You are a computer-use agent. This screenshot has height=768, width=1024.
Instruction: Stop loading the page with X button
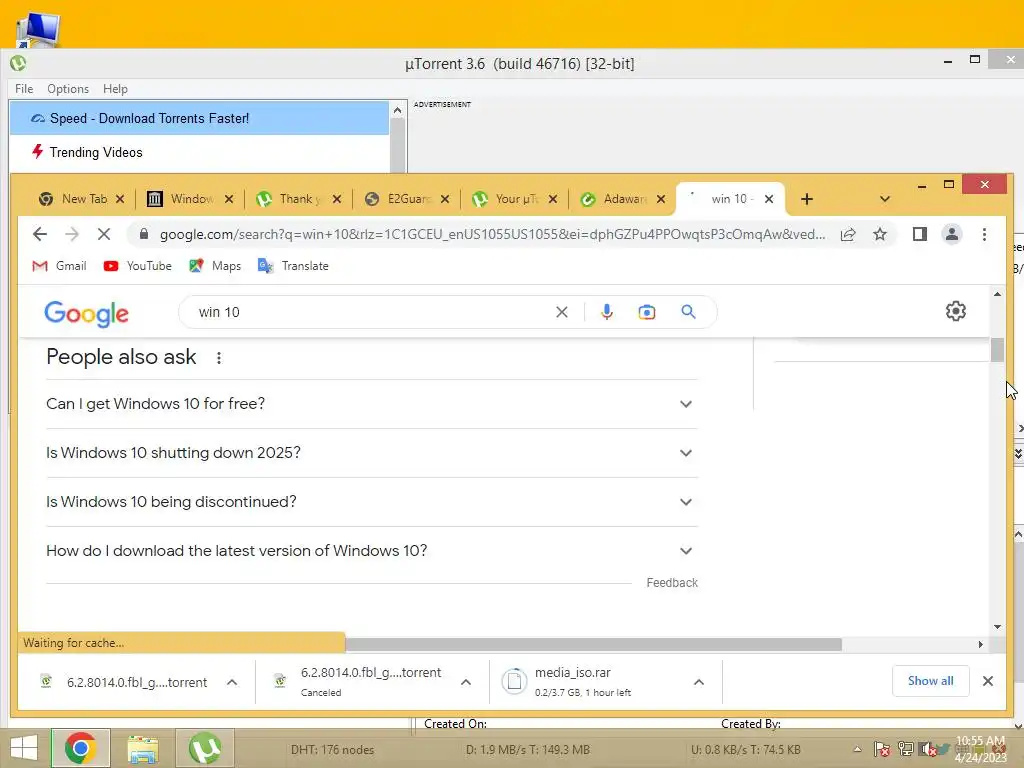(104, 234)
